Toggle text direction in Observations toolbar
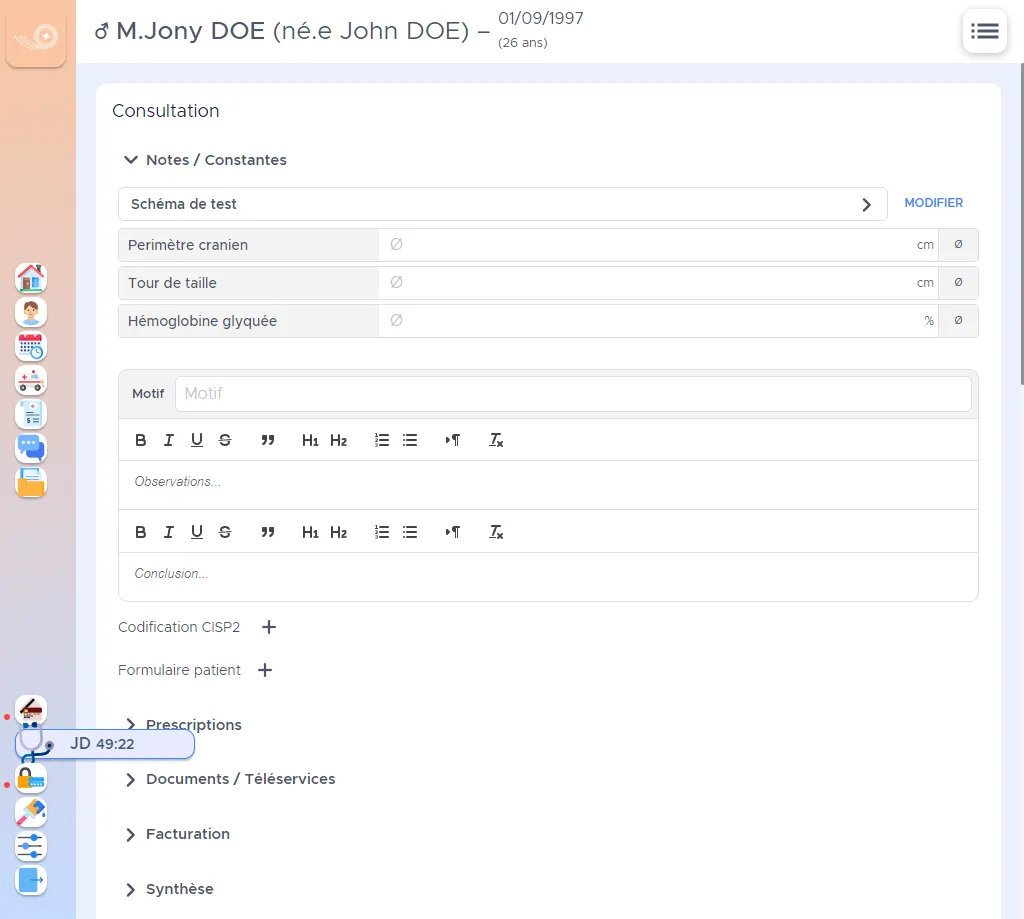1024x919 pixels. 453,440
